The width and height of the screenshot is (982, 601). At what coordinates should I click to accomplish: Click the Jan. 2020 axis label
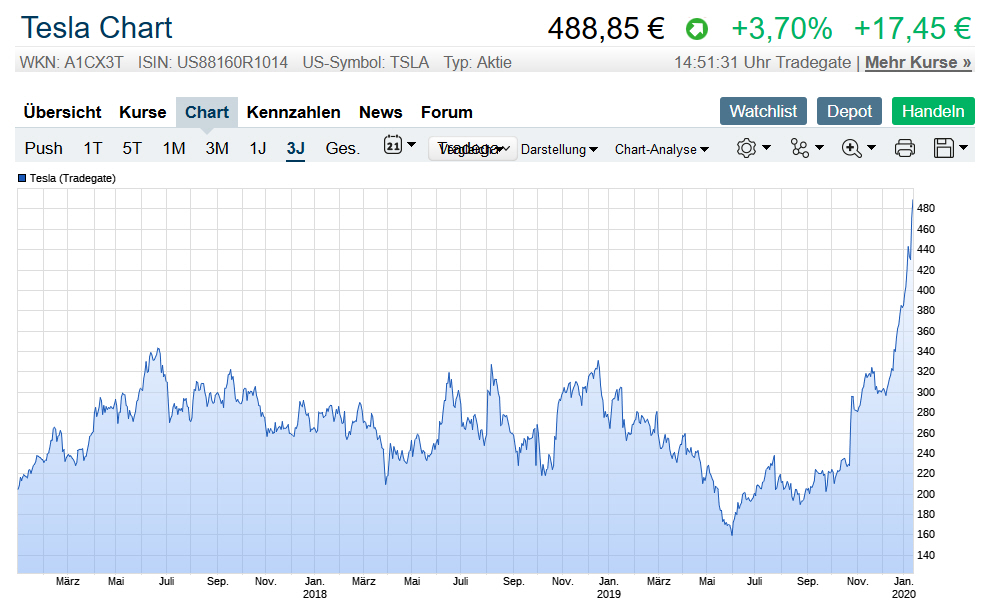pos(904,588)
